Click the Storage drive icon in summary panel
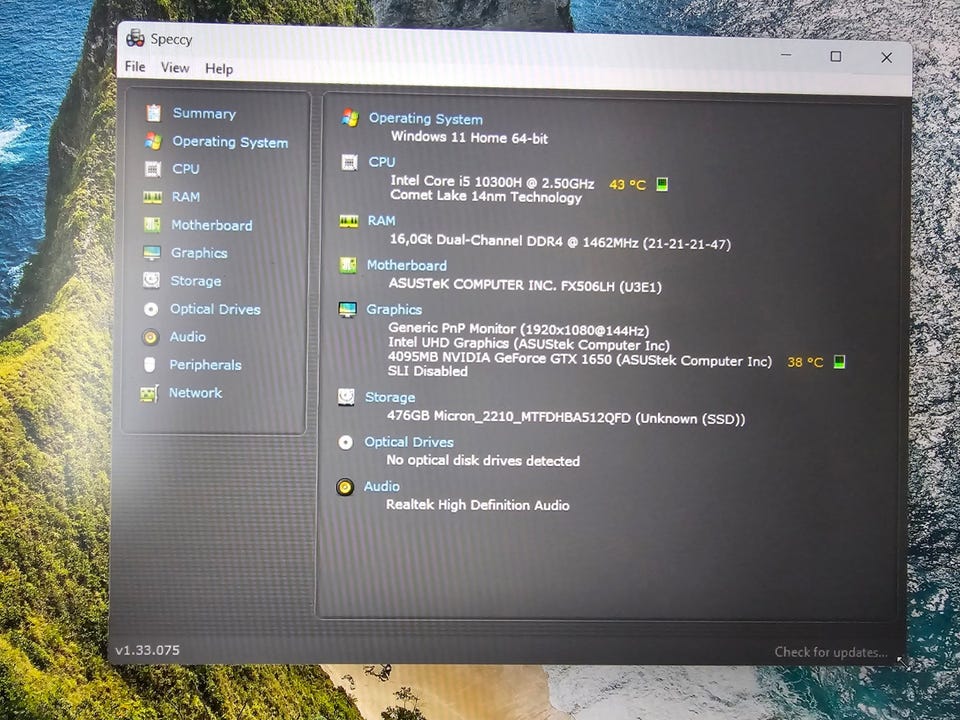The height and width of the screenshot is (720, 960). (x=346, y=397)
